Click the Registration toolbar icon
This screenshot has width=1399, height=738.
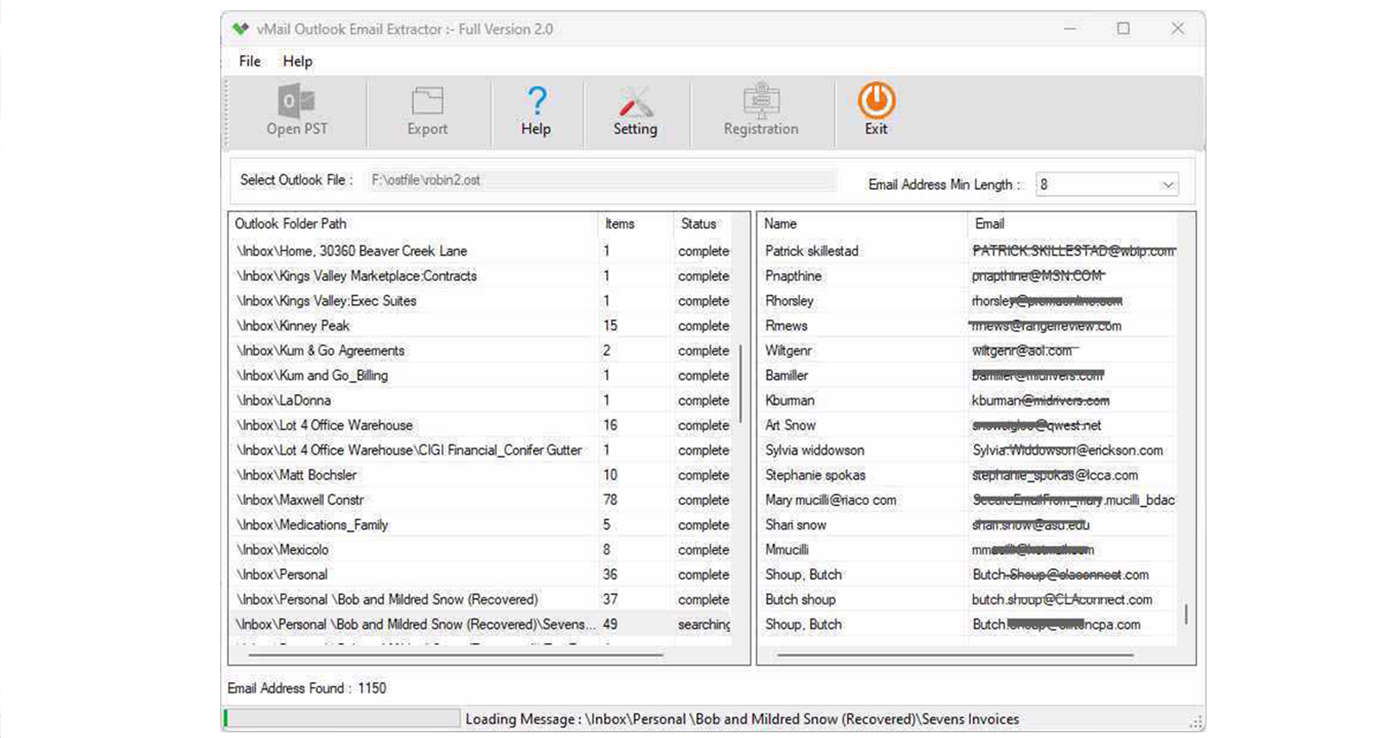pos(761,102)
